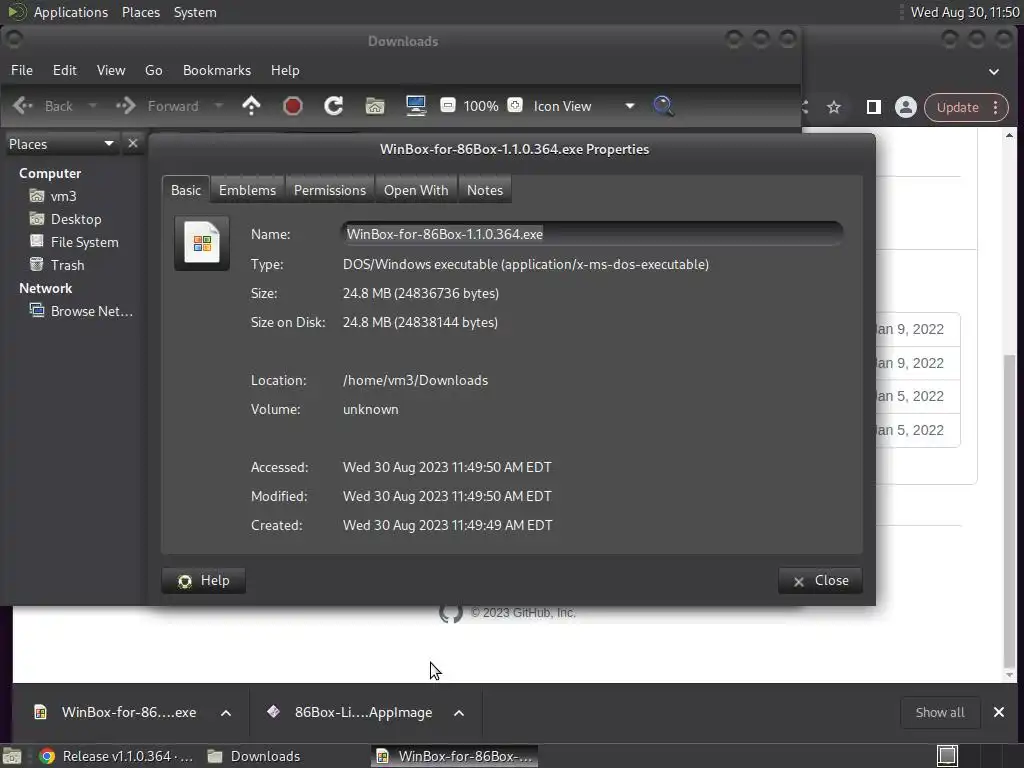Screen dimensions: 1024x768
Task: Click the red Stop loading icon
Action: [293, 106]
